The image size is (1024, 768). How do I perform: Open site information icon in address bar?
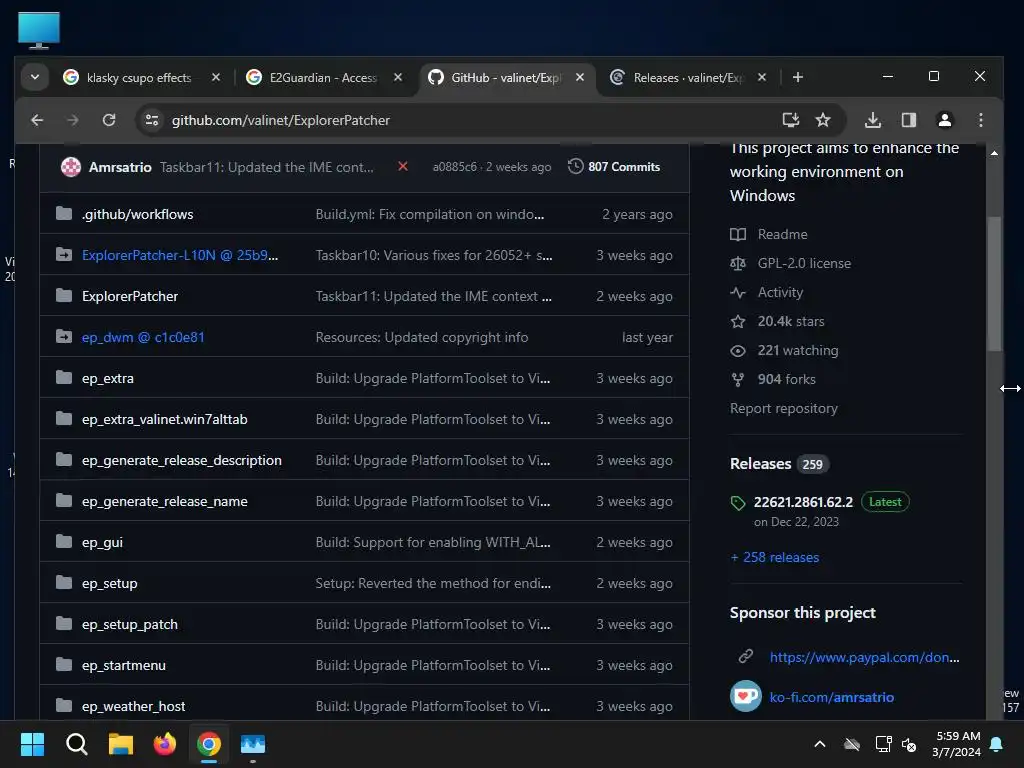[152, 120]
